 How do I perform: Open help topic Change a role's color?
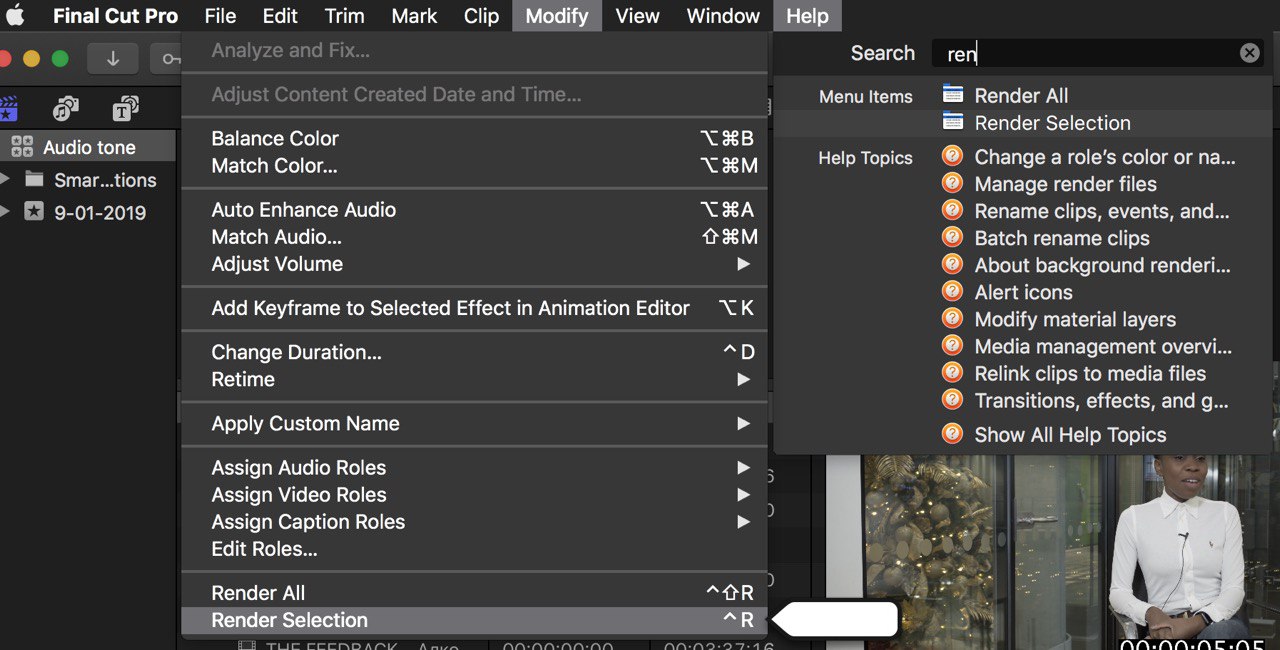tap(1105, 157)
